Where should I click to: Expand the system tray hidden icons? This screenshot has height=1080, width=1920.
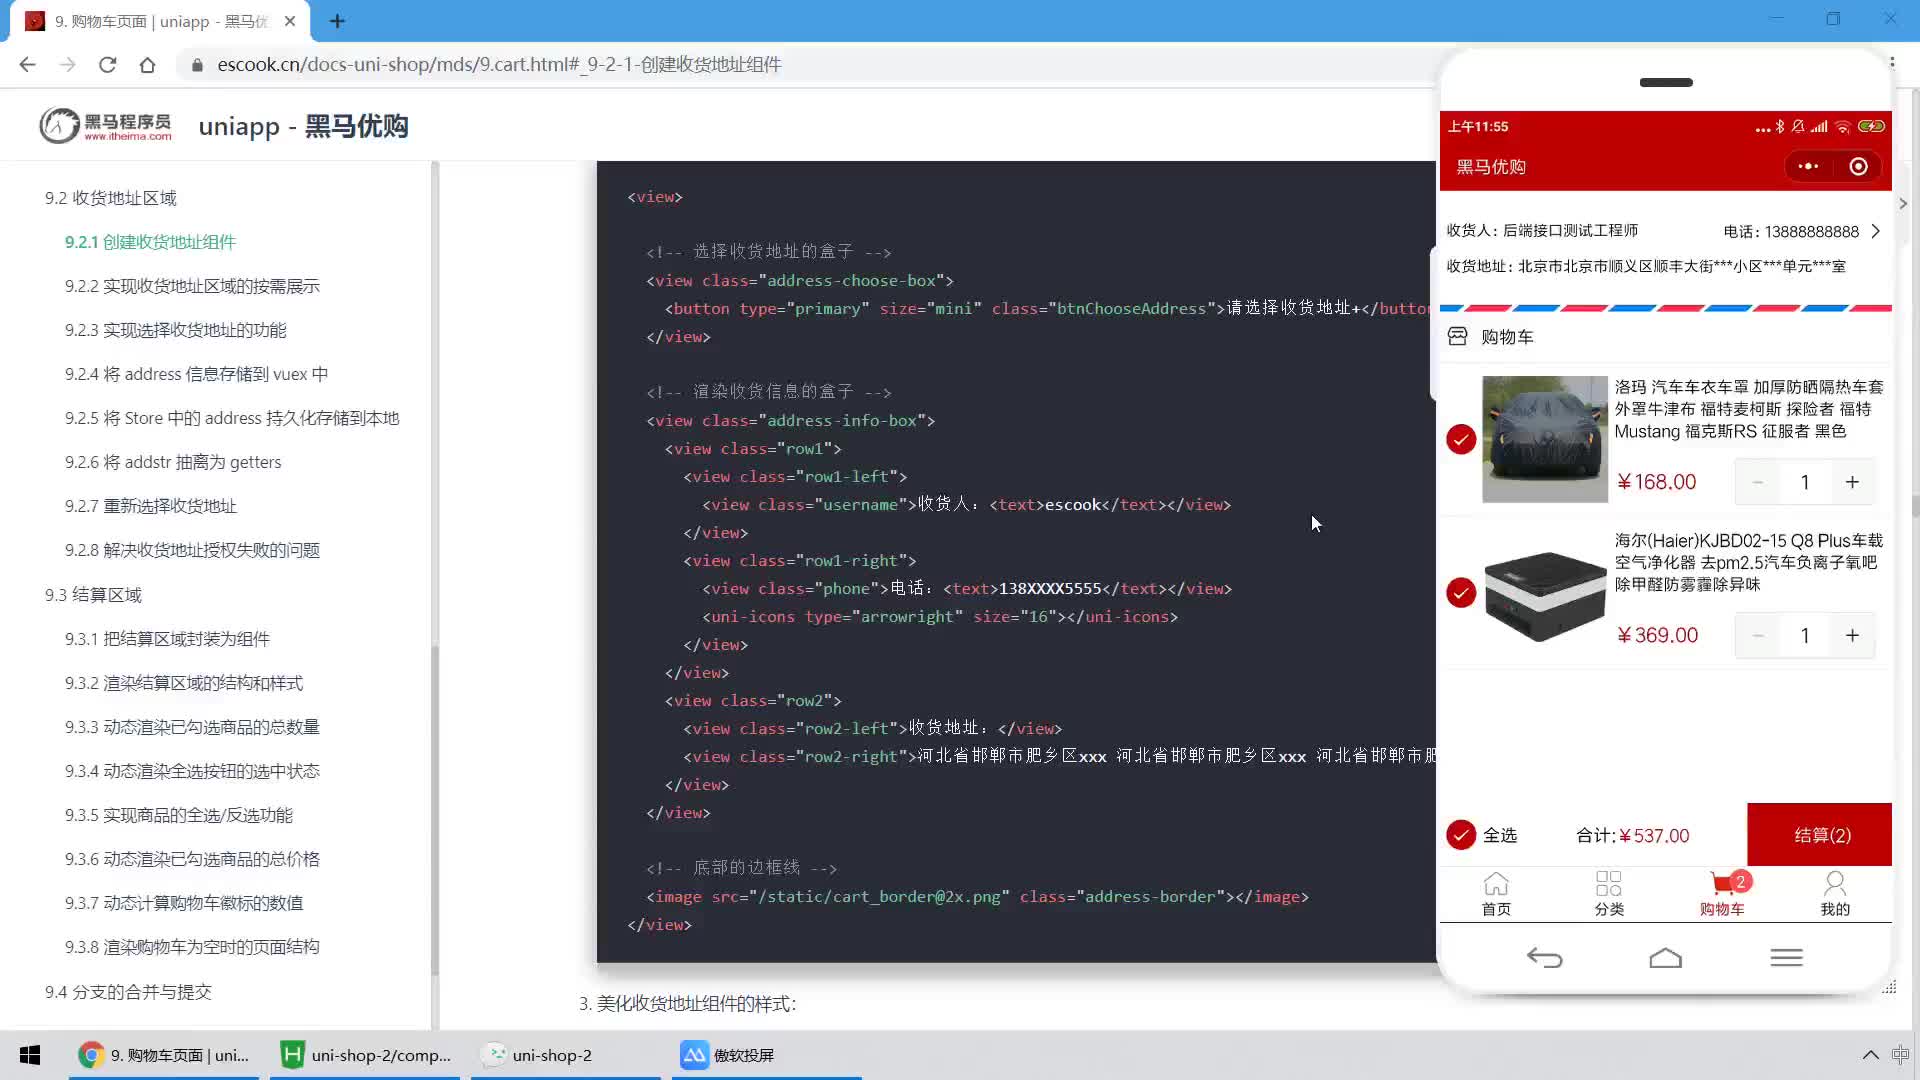pyautogui.click(x=1870, y=1055)
